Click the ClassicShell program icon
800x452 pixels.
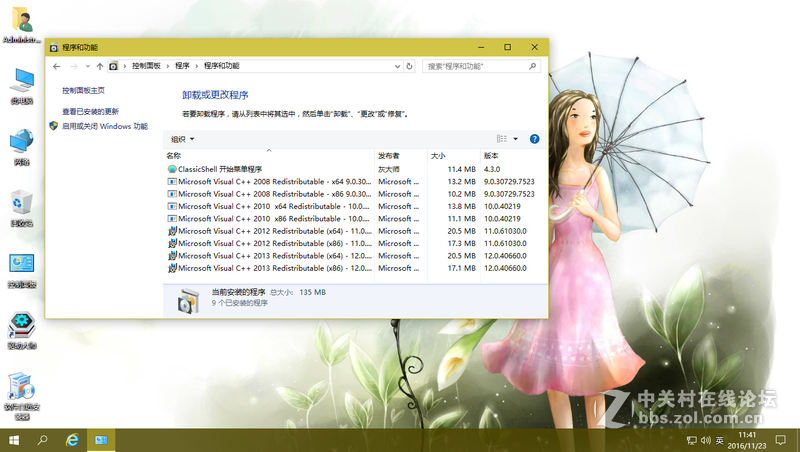click(x=172, y=169)
